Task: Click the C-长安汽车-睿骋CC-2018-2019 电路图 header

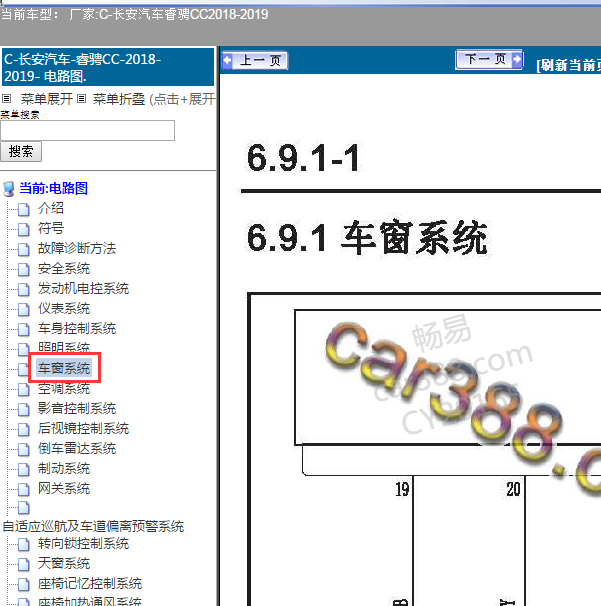Action: (x=108, y=67)
